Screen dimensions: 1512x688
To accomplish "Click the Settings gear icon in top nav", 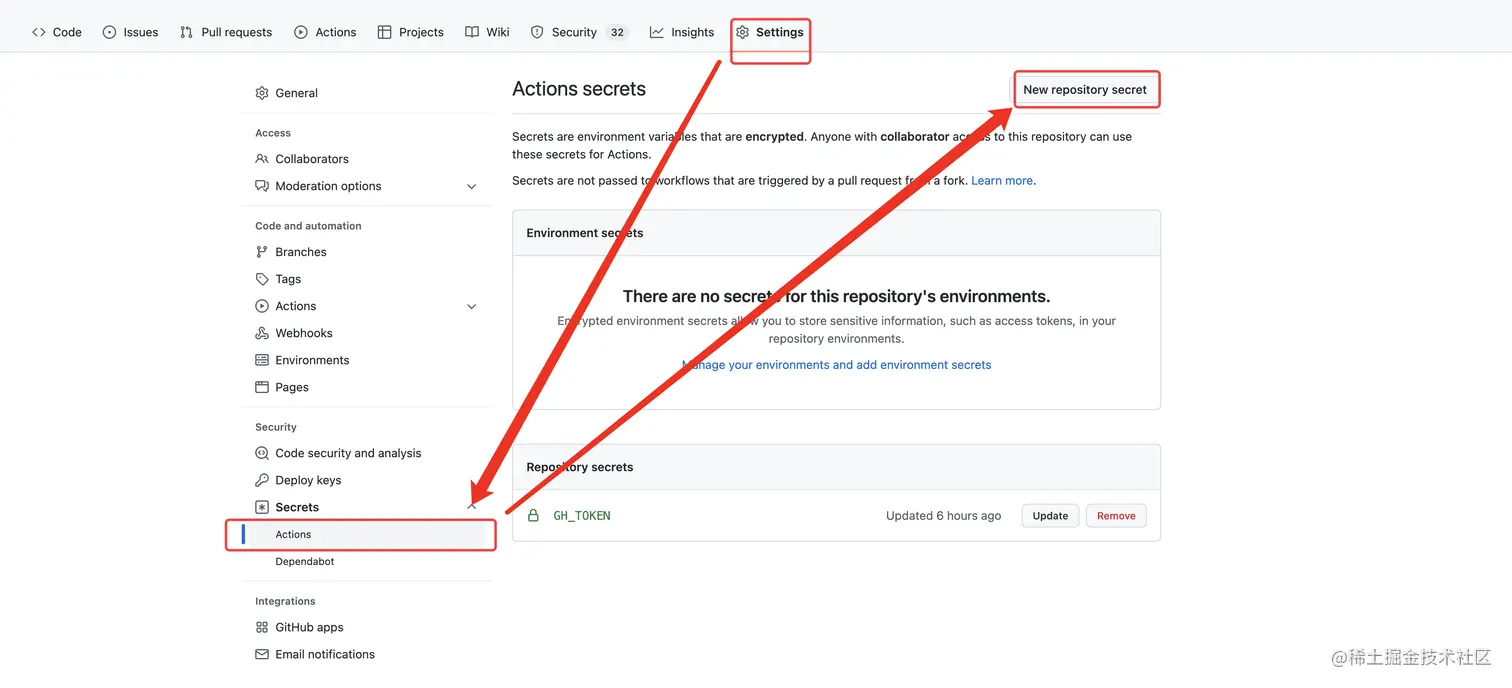I will 742,32.
